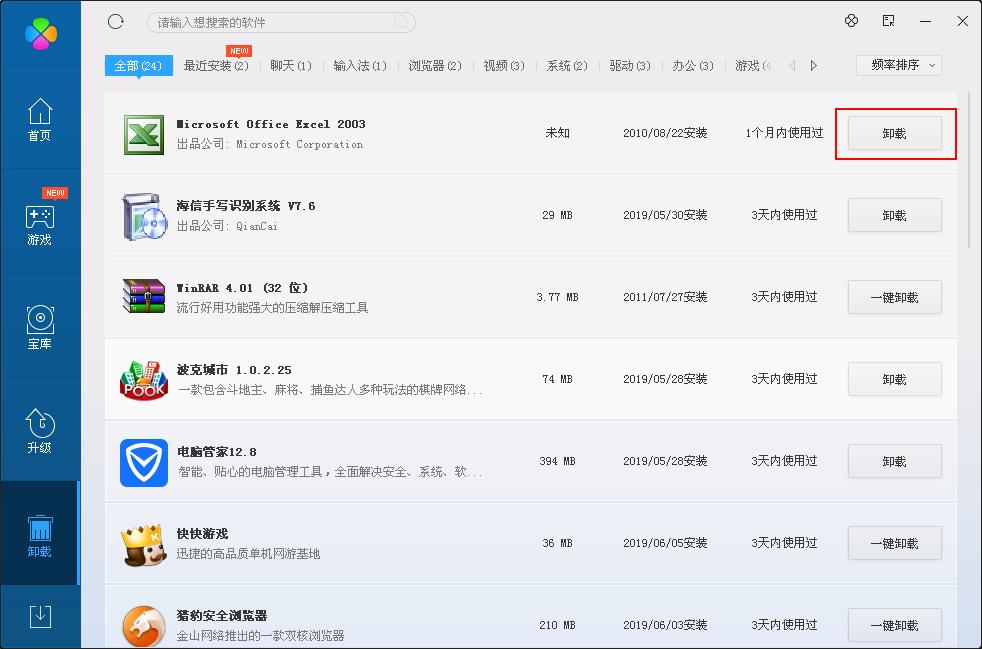Click the right arrow to reveal more categories
982x649 pixels.
813,64
